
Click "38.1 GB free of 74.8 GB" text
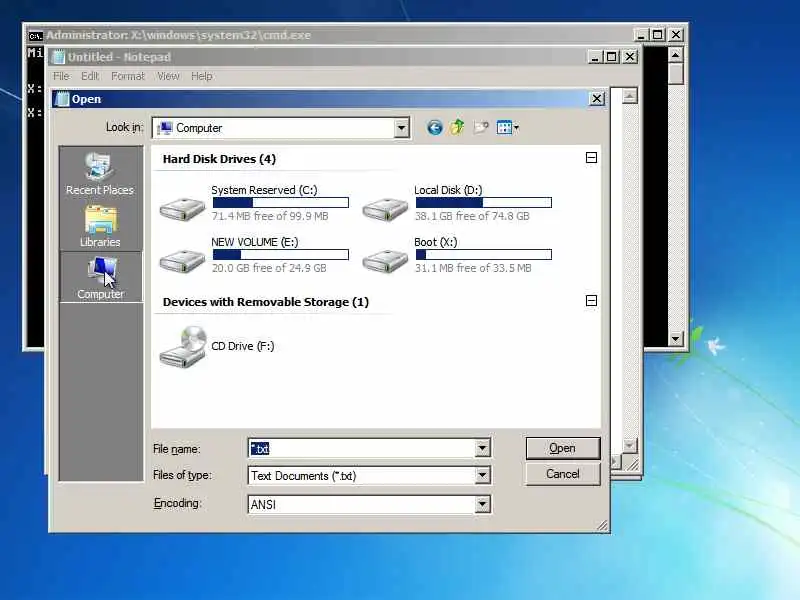[x=472, y=216]
